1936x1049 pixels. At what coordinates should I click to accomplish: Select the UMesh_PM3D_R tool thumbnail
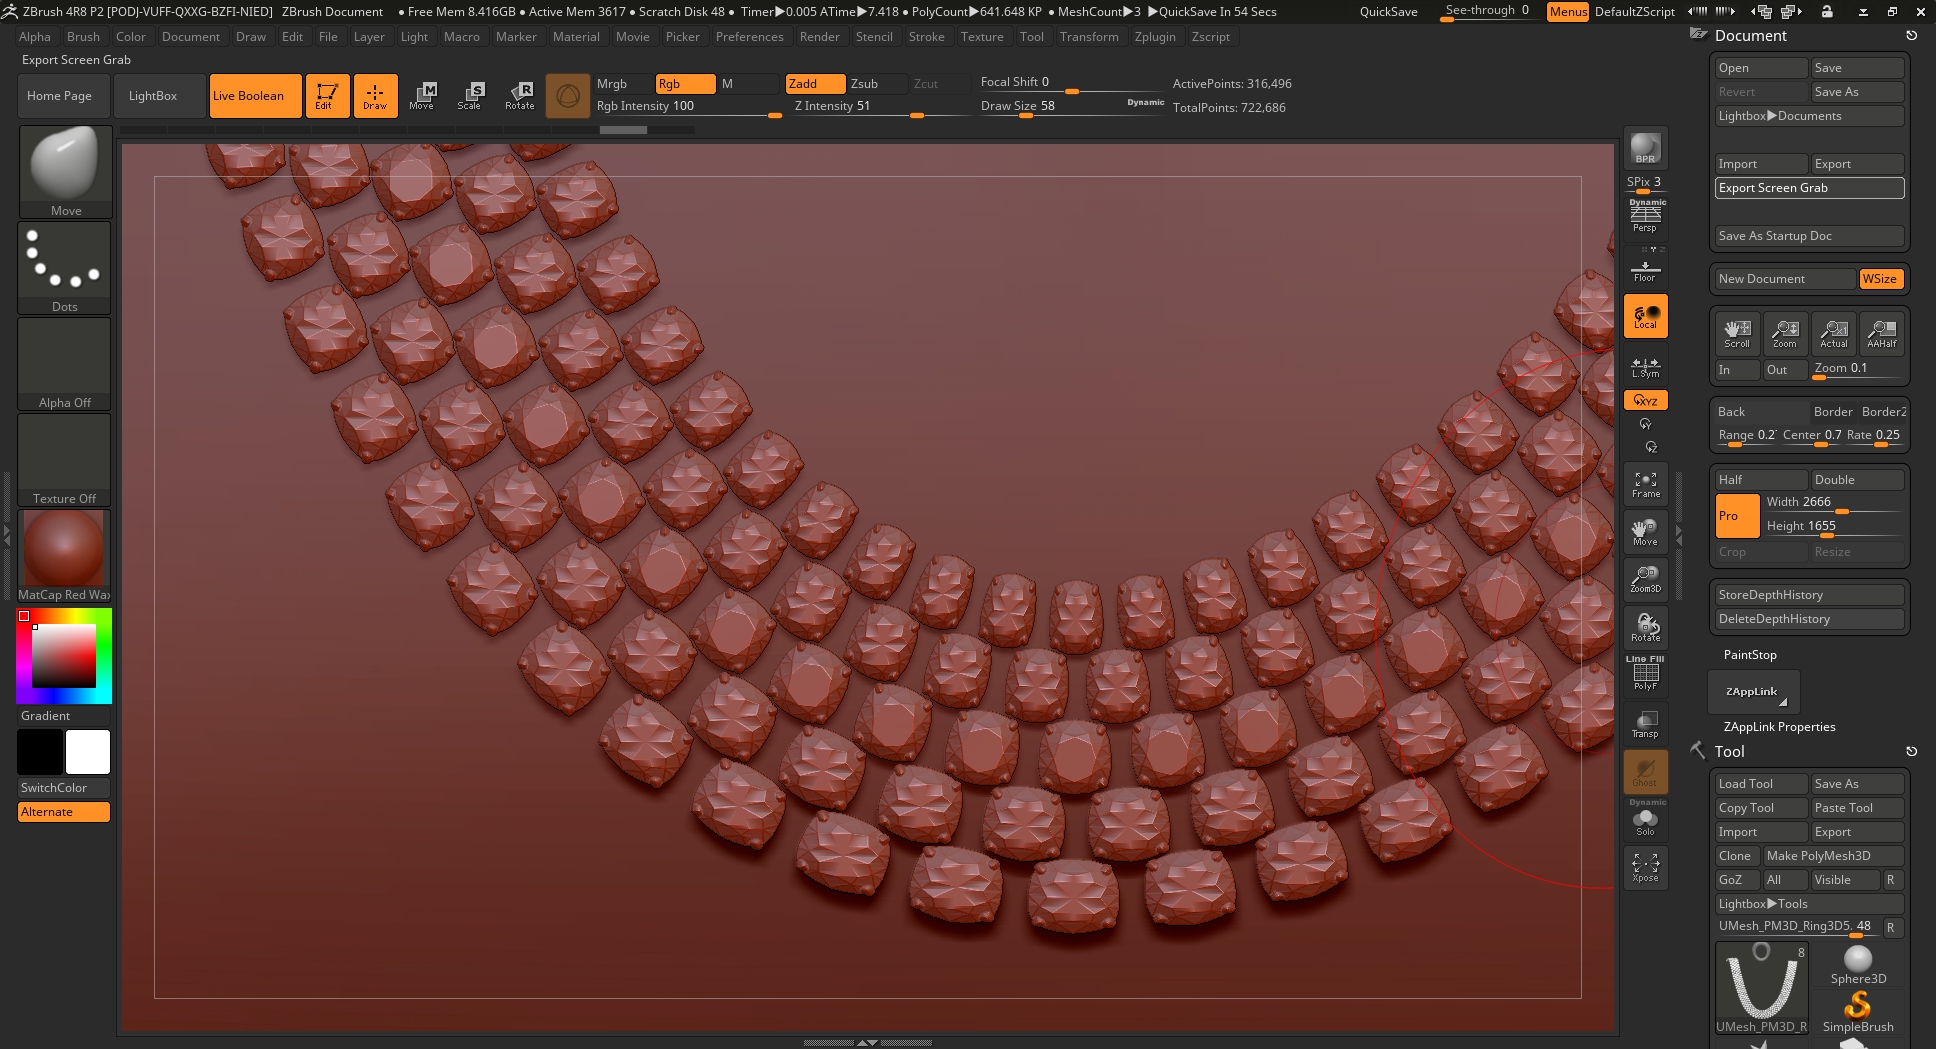1762,988
